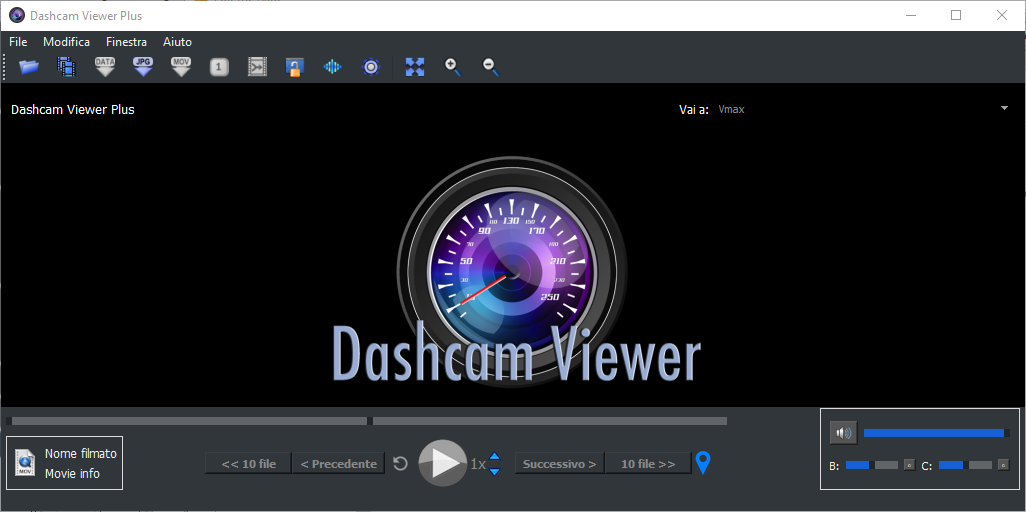Click the Dashcam Viewer title bar app icon
The width and height of the screenshot is (1026, 512).
coord(16,15)
